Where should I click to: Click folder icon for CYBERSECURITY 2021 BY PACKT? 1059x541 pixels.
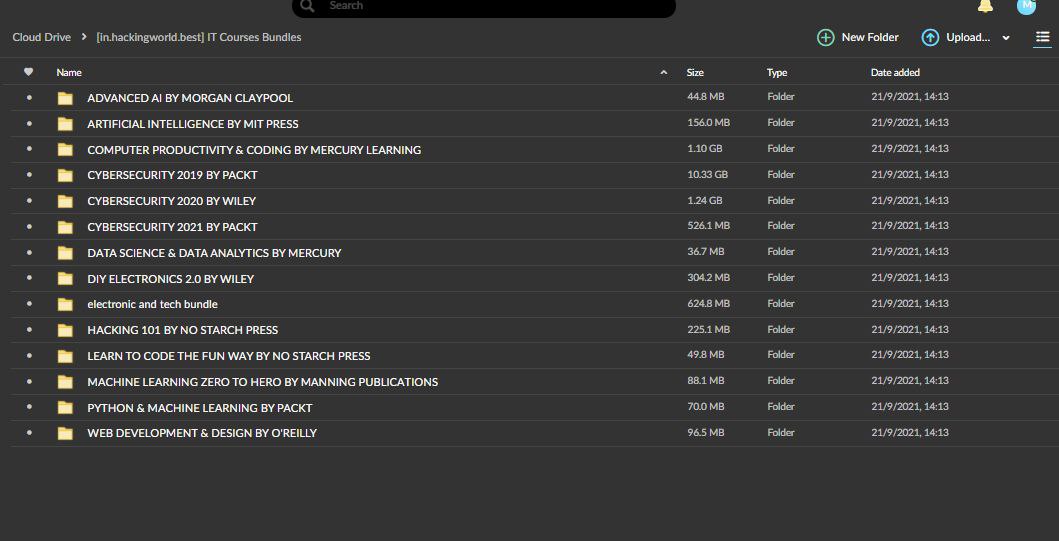[65, 227]
